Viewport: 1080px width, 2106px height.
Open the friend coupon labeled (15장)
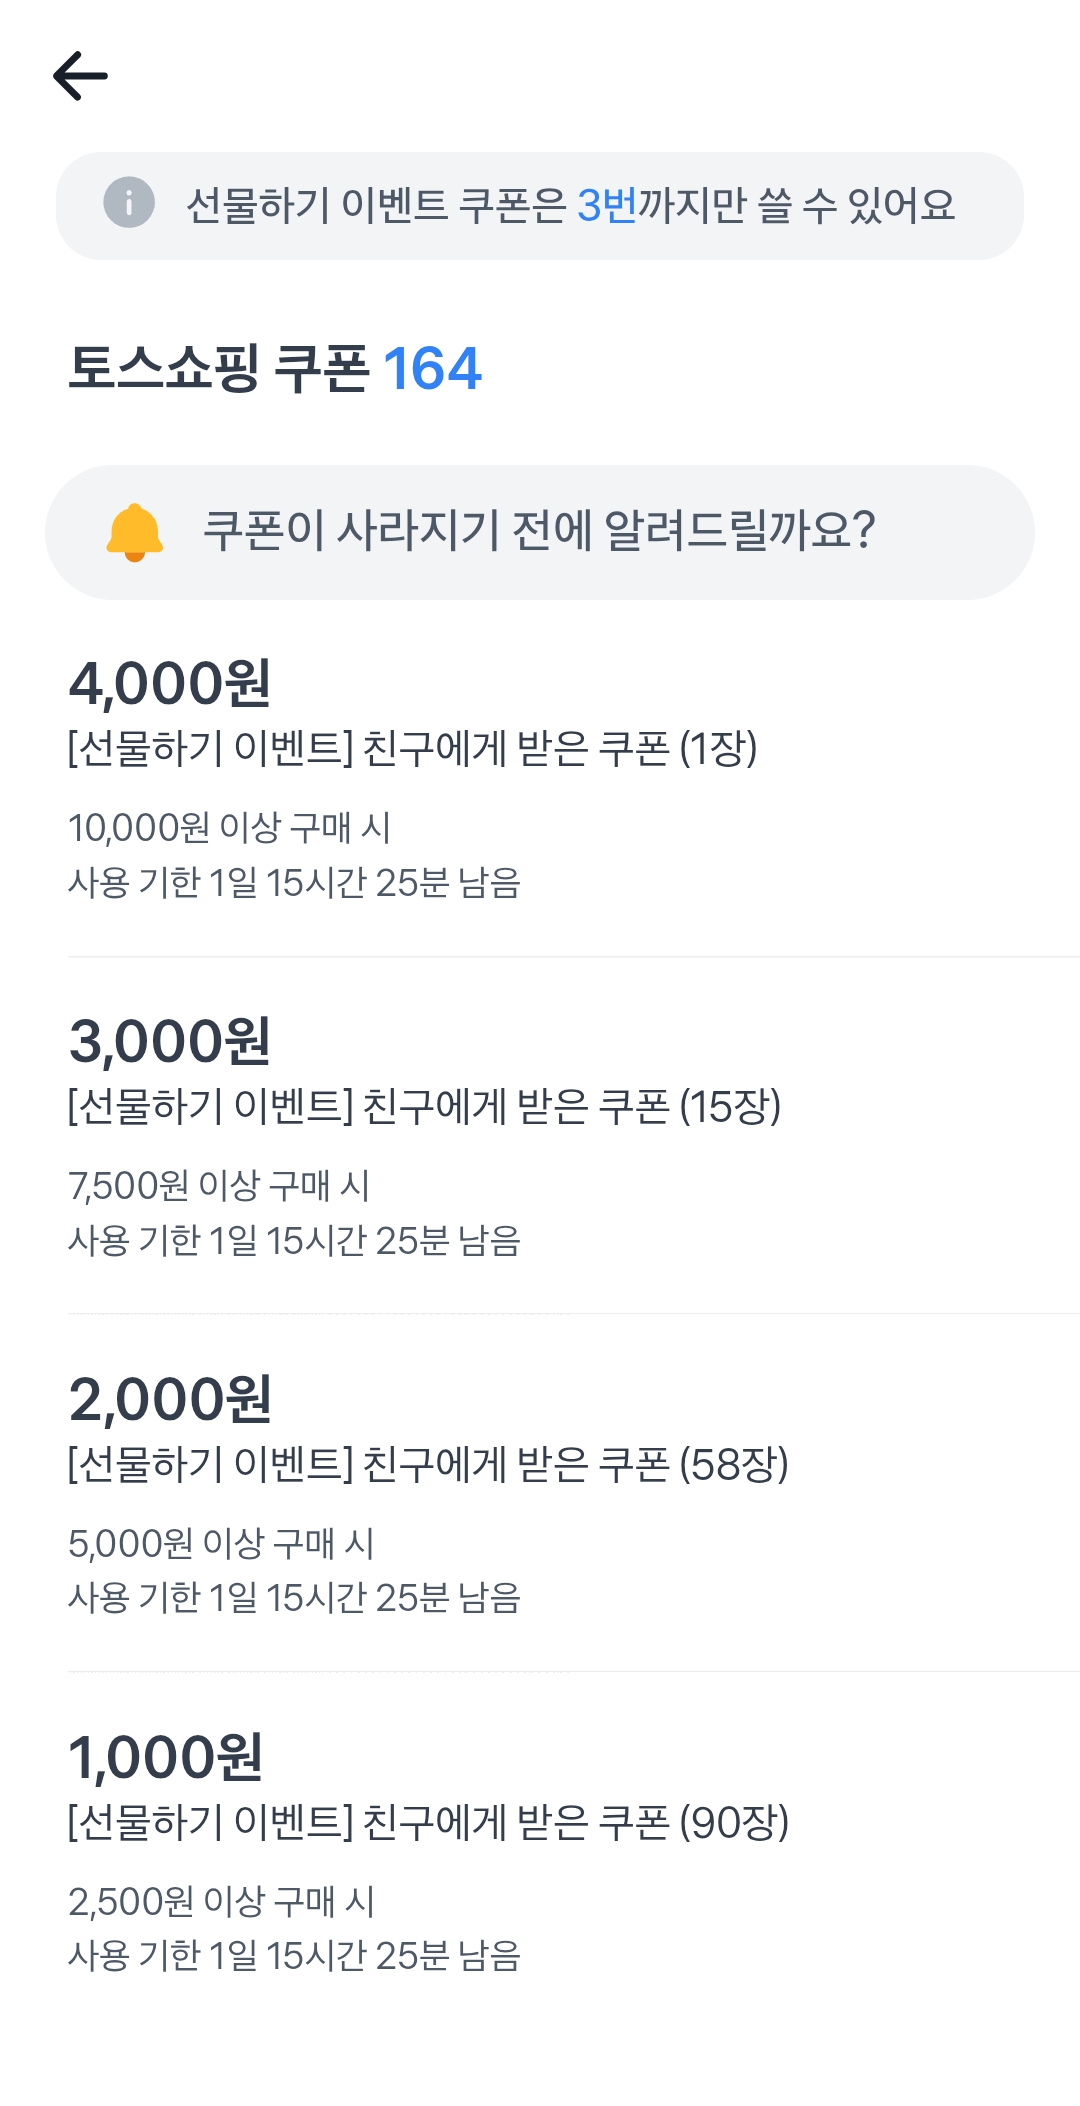tap(424, 1106)
